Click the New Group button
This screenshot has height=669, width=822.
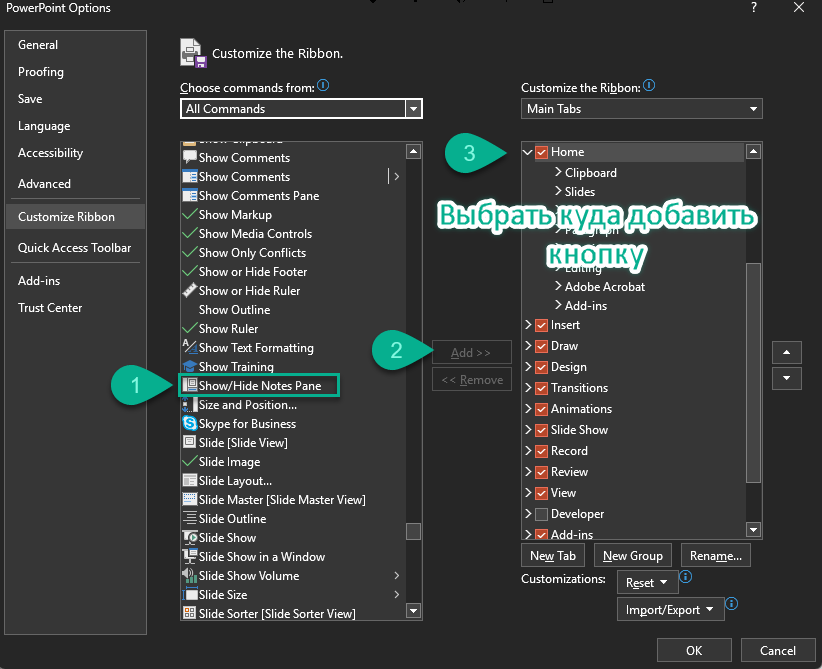pyautogui.click(x=633, y=556)
